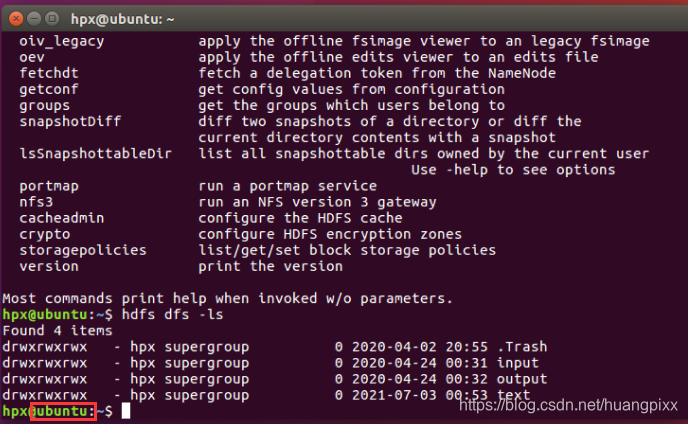Click the output directory entry

tap(522, 379)
